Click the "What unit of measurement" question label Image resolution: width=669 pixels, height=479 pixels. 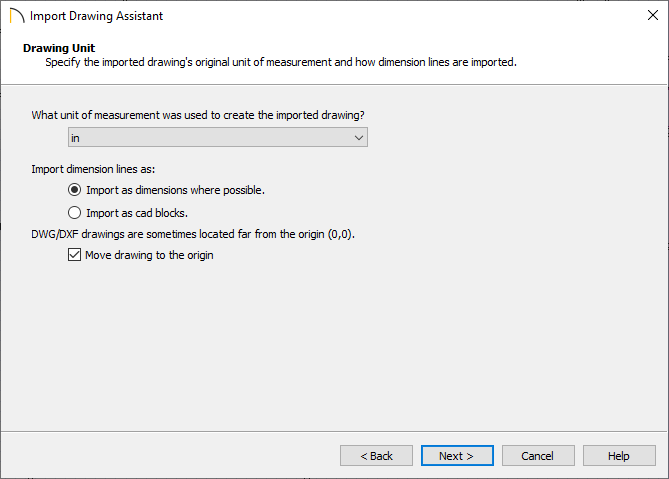pyautogui.click(x=198, y=115)
